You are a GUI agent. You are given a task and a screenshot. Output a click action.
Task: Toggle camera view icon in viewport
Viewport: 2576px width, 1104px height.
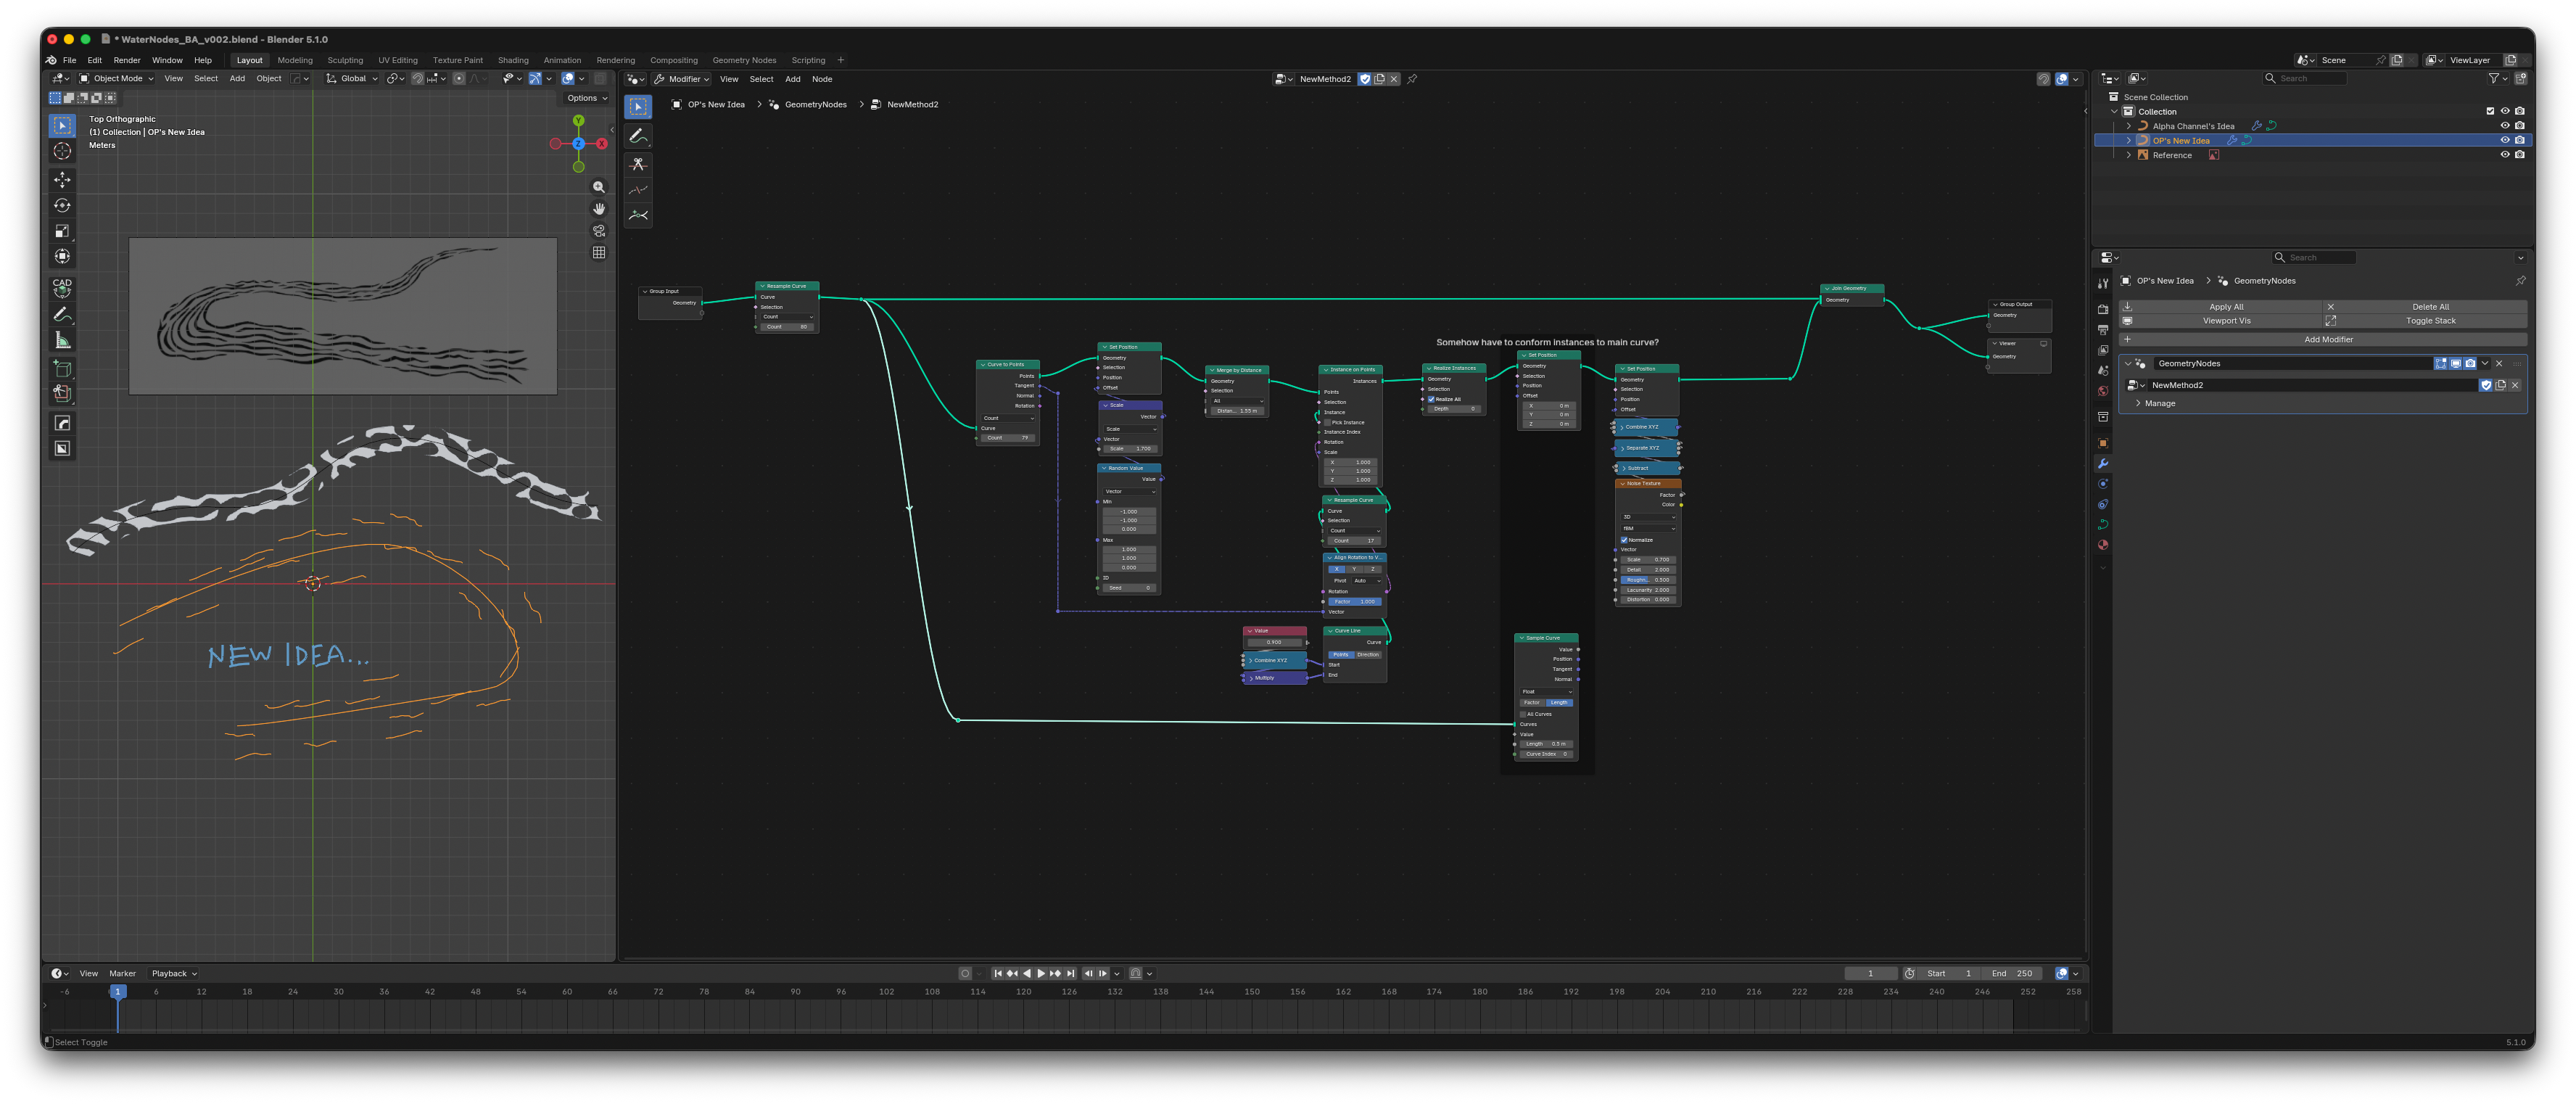pos(599,231)
